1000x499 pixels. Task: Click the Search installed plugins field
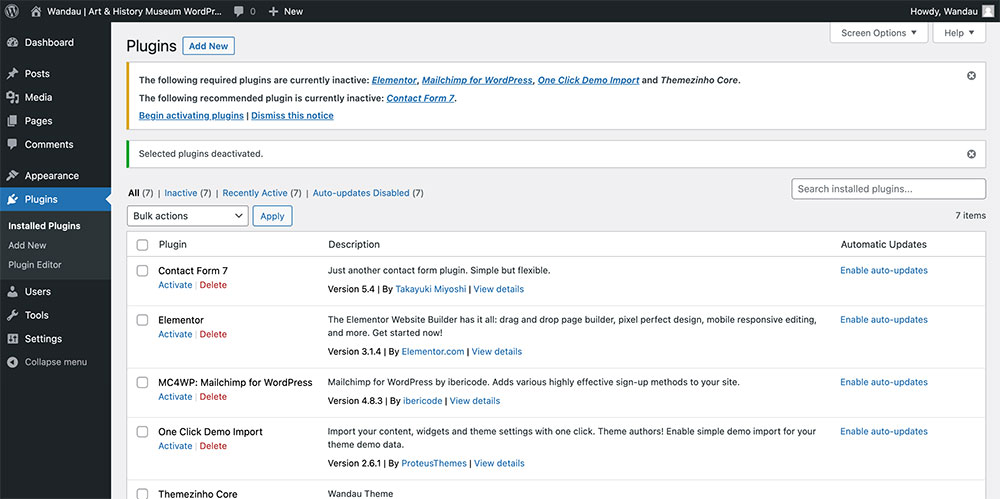888,189
